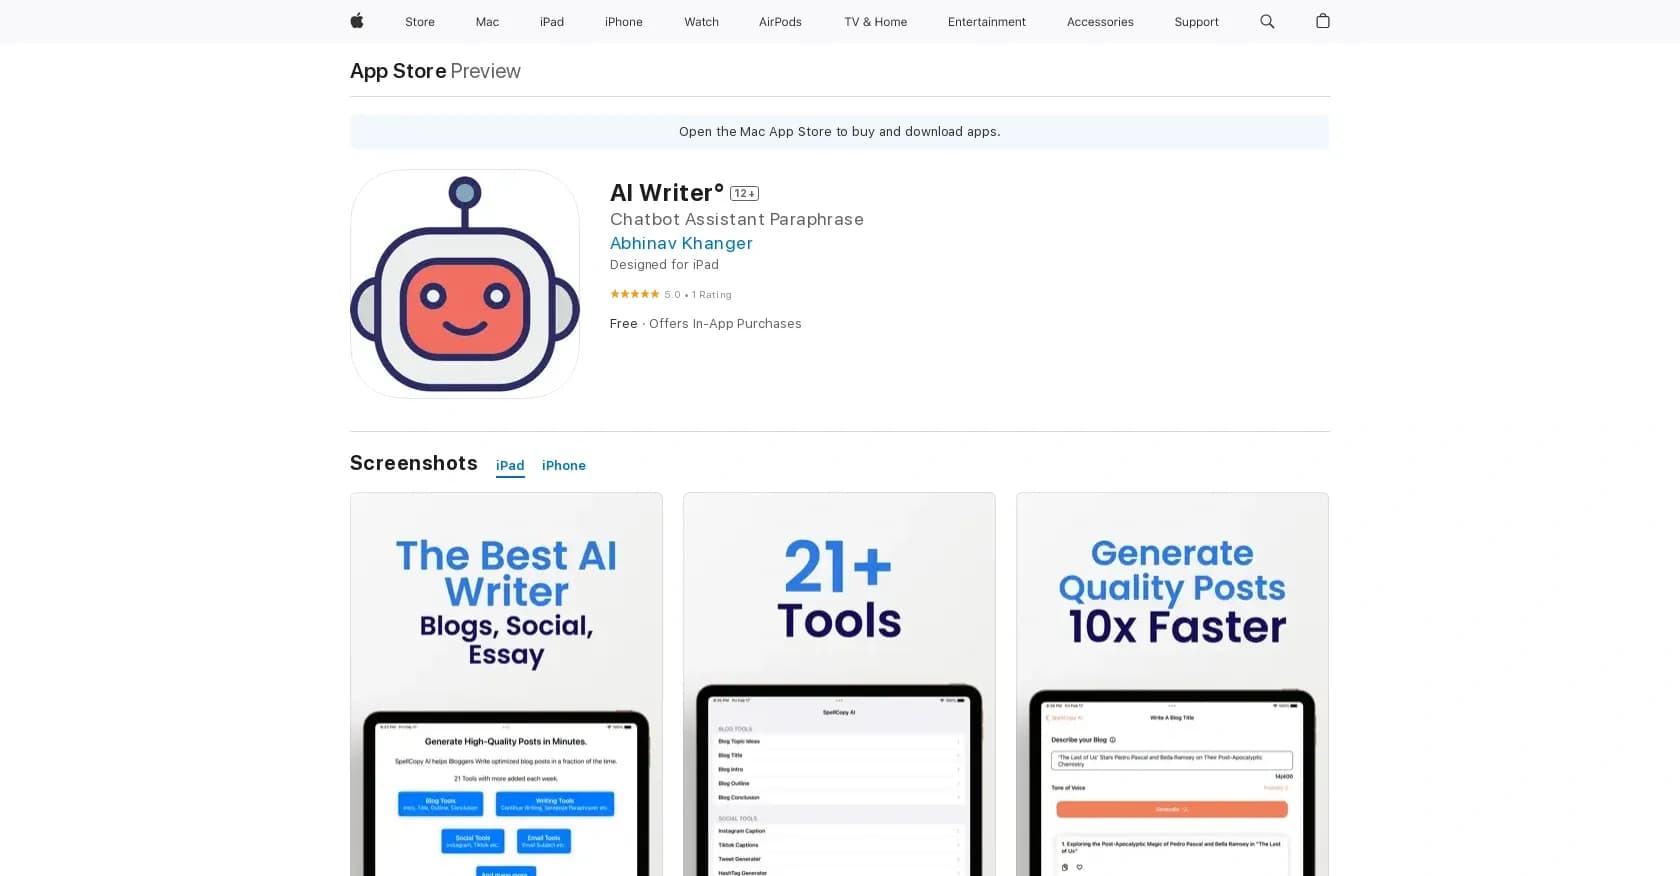The height and width of the screenshot is (876, 1680).
Task: Open 'Generate Quality Posts 10x Faster' screenshot
Action: [x=1172, y=684]
